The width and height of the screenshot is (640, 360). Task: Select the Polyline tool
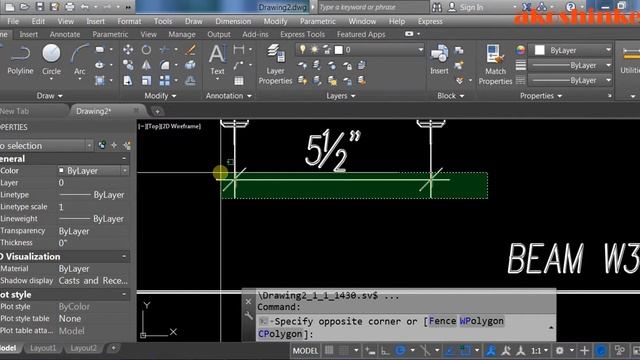click(x=20, y=60)
